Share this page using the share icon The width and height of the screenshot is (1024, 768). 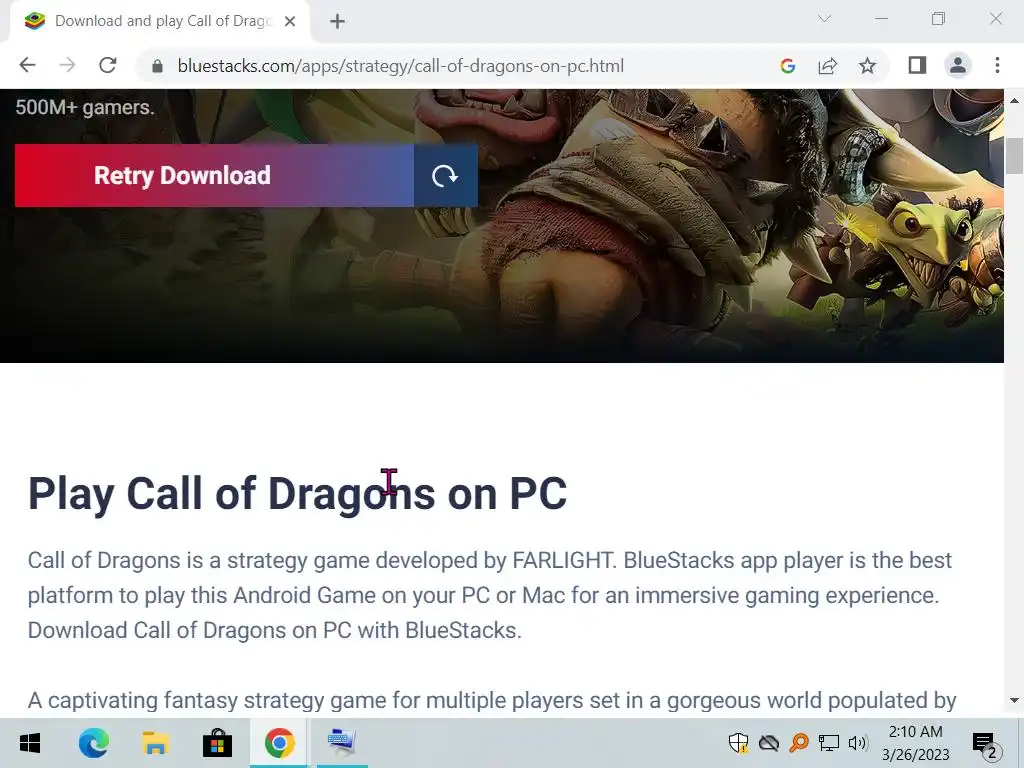tap(827, 65)
